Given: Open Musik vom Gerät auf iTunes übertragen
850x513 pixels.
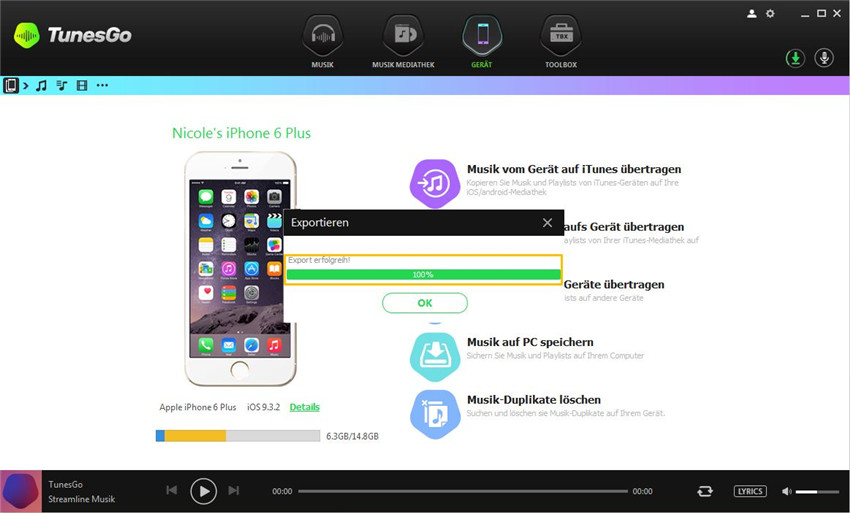Looking at the screenshot, I should 574,169.
